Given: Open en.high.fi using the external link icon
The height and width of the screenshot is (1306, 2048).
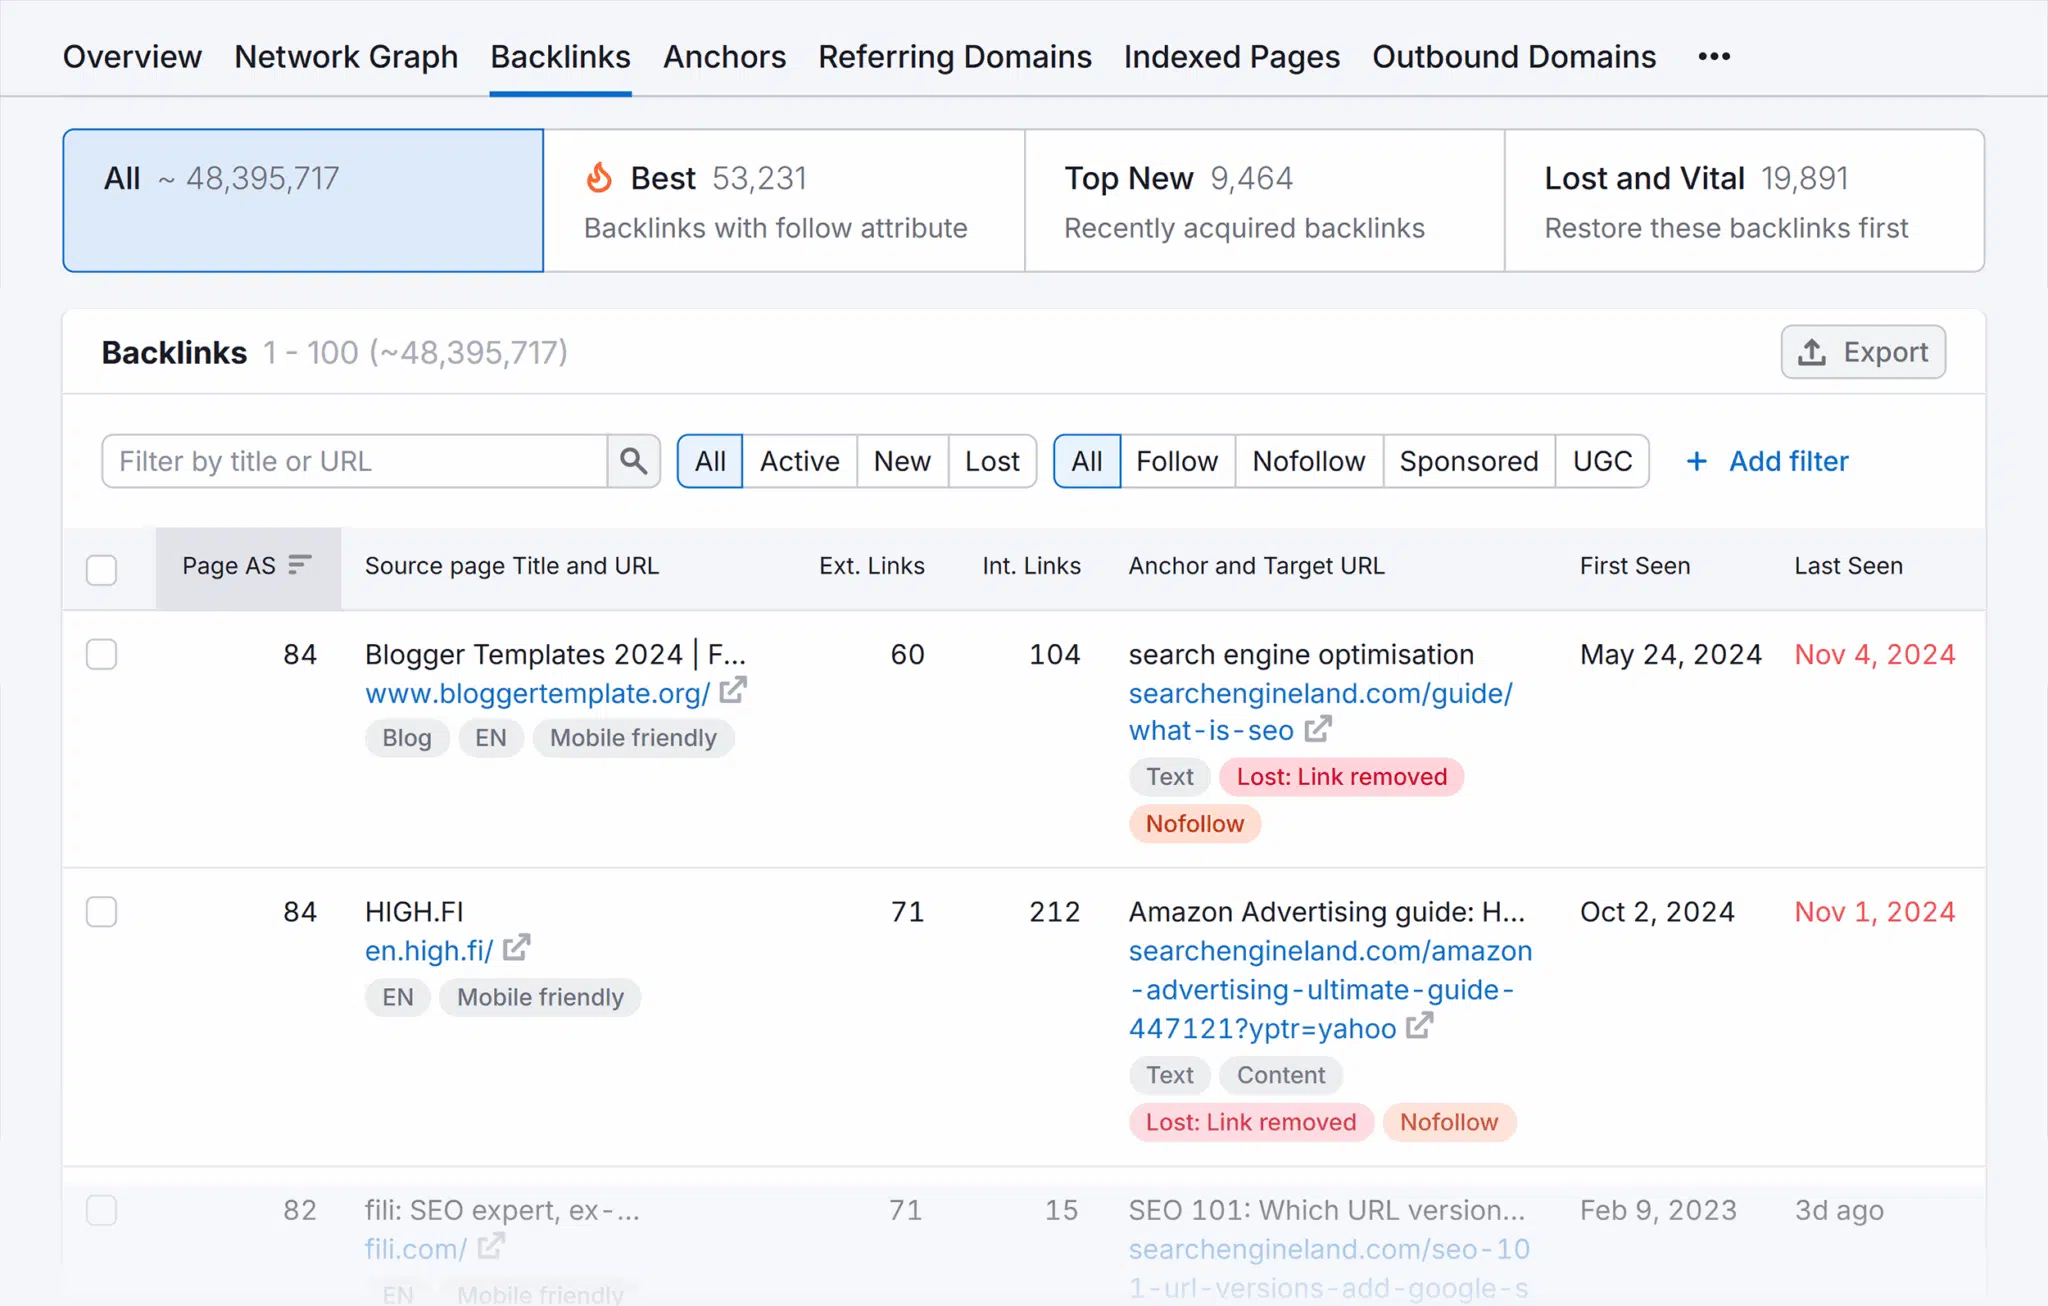Looking at the screenshot, I should pyautogui.click(x=517, y=948).
